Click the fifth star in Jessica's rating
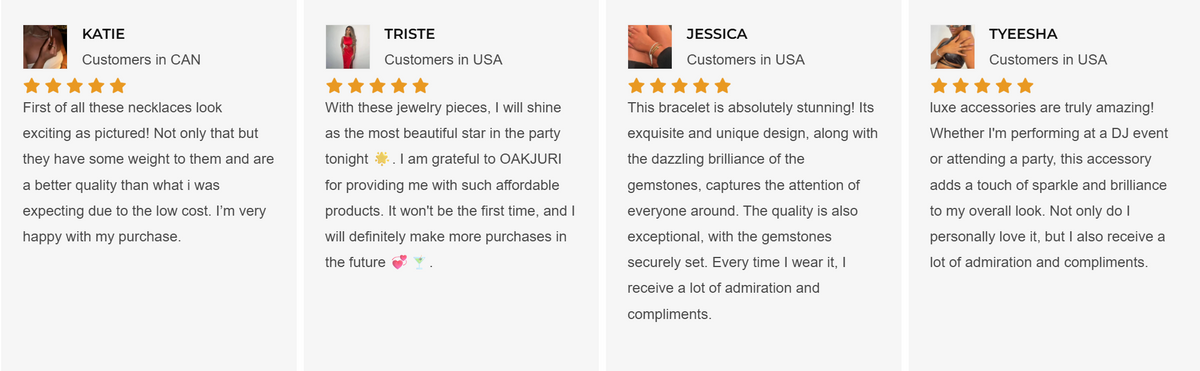Image resolution: width=1200 pixels, height=371 pixels. tap(722, 85)
